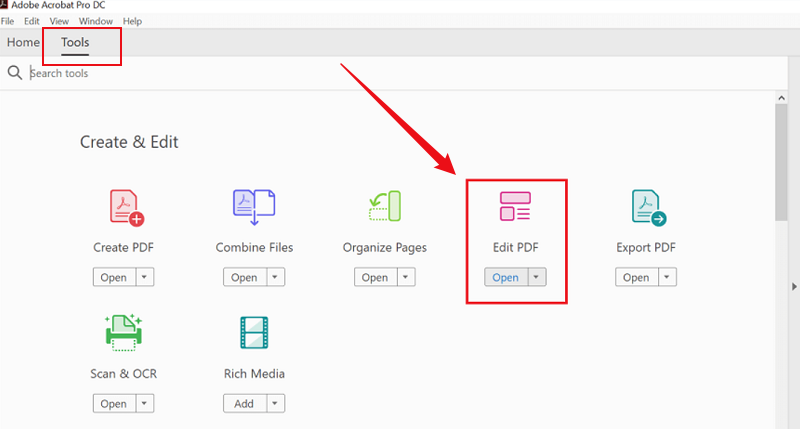Open the Organize Pages tool button
The image size is (800, 429).
pyautogui.click(x=376, y=277)
